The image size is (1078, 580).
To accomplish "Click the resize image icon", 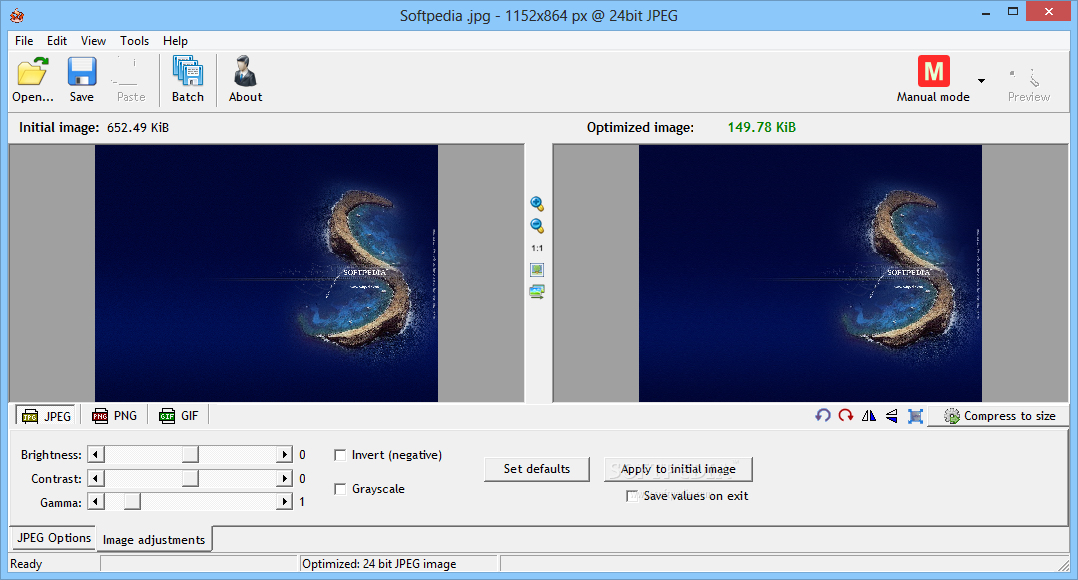I will [915, 416].
